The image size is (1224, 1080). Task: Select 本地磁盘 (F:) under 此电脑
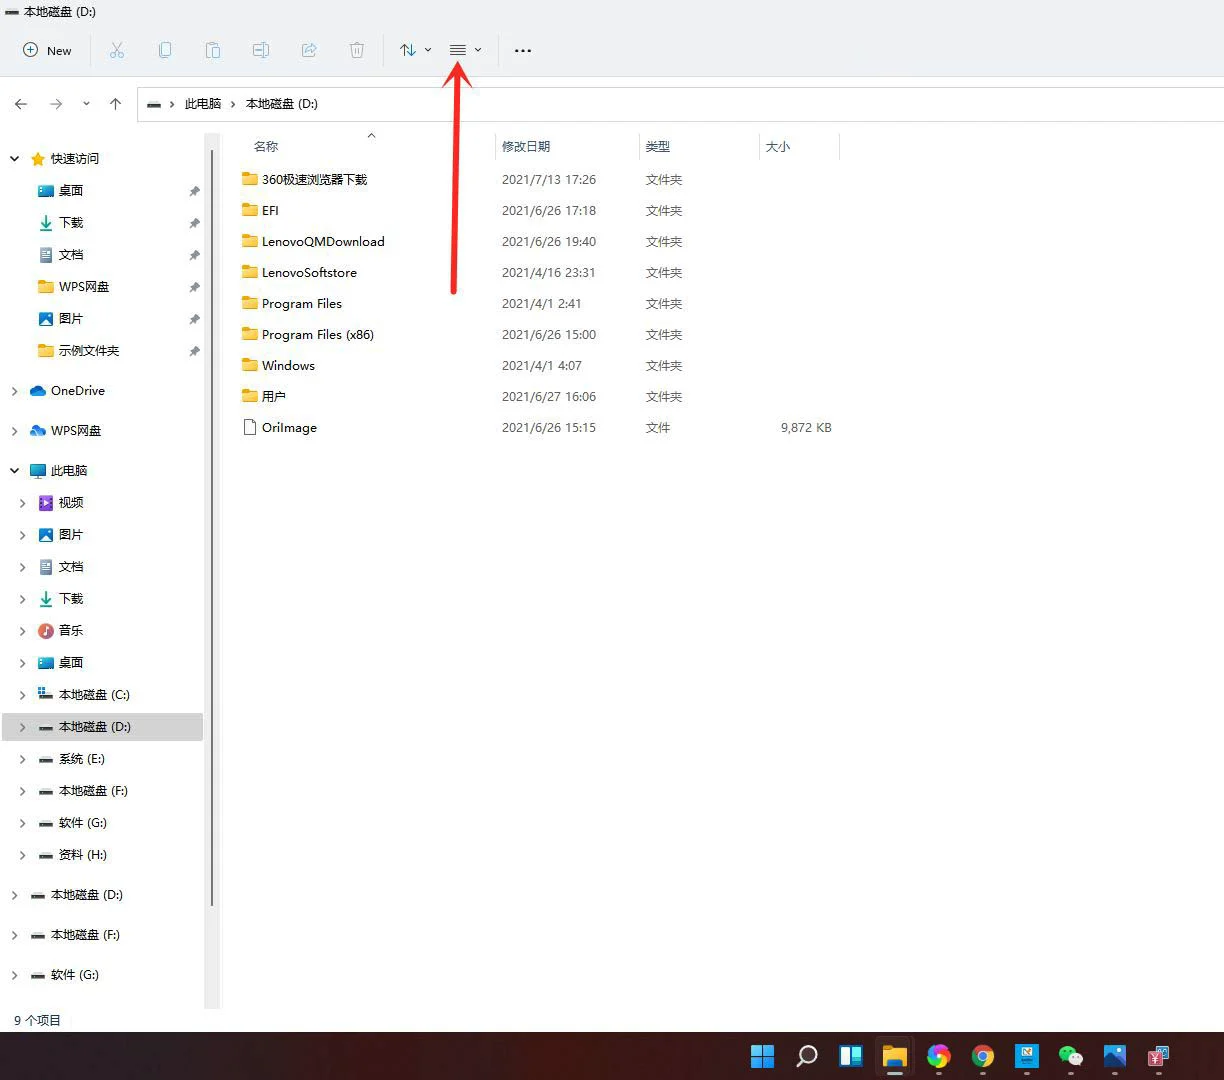coord(83,791)
